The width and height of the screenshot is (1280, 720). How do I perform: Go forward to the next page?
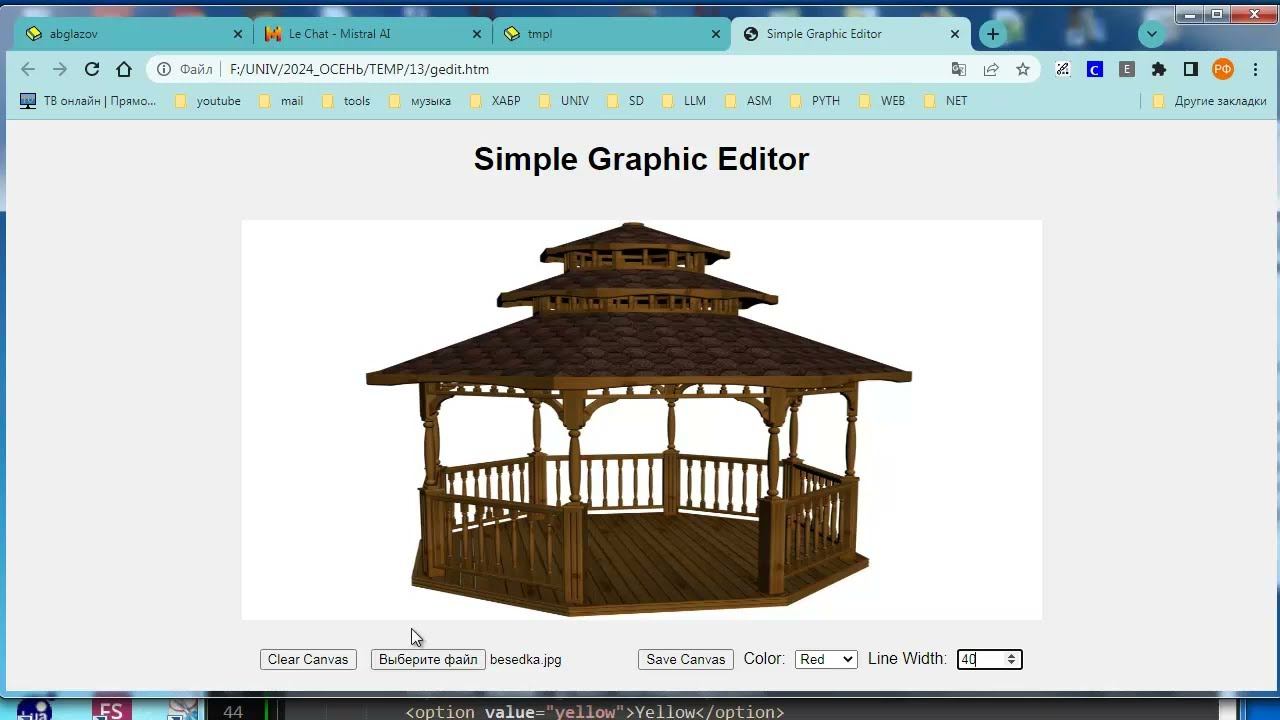(x=60, y=69)
